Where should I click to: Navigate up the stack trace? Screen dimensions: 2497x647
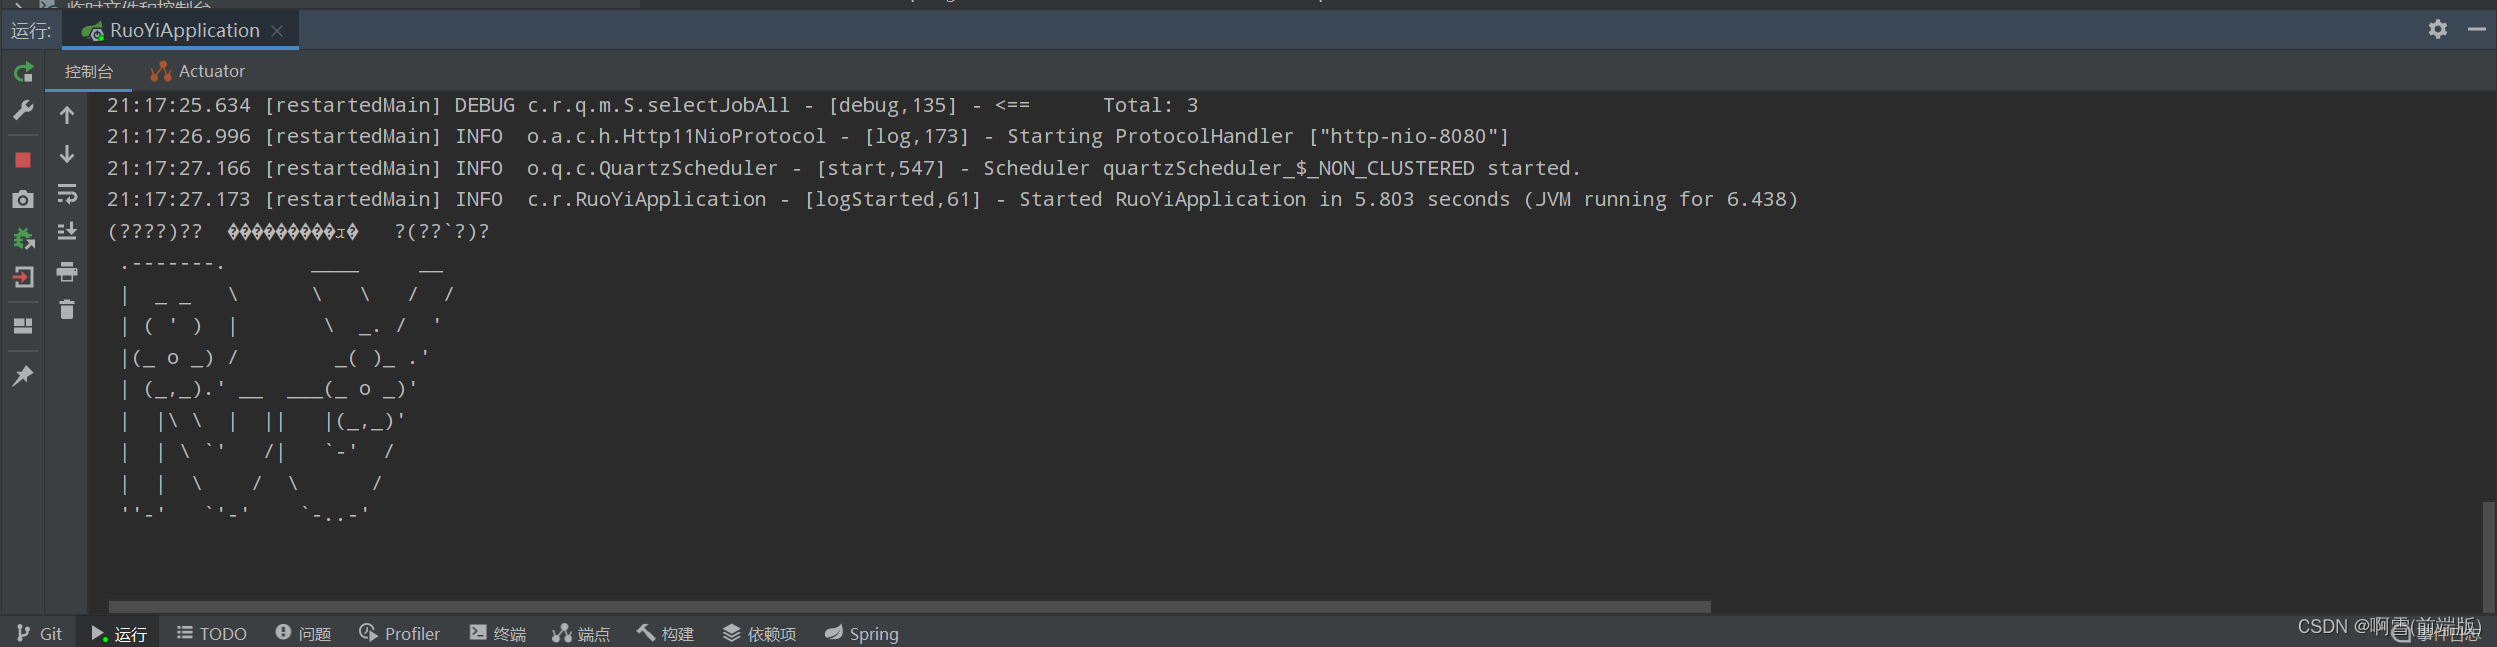[67, 114]
